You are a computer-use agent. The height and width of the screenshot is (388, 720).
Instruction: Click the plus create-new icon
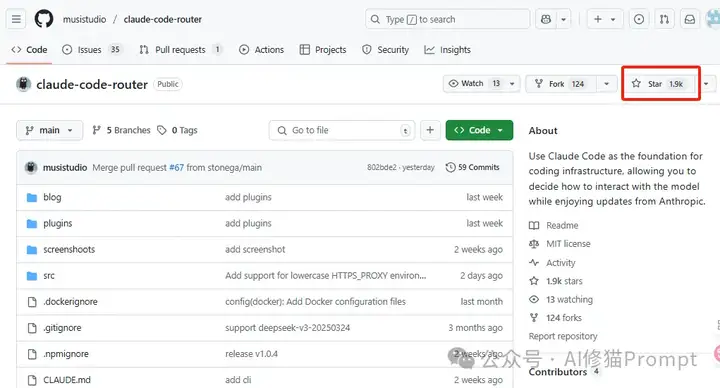coord(597,19)
